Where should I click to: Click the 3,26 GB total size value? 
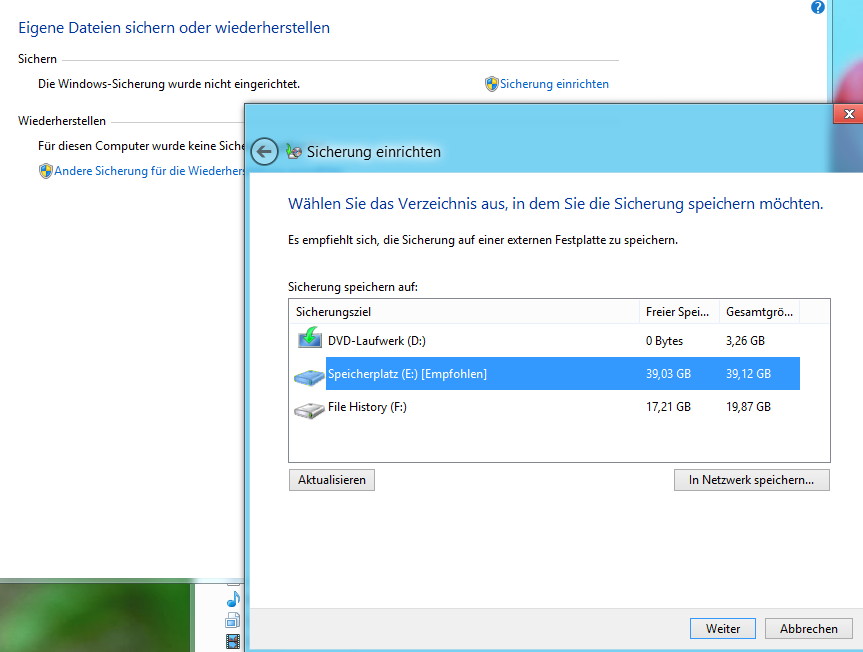click(745, 341)
